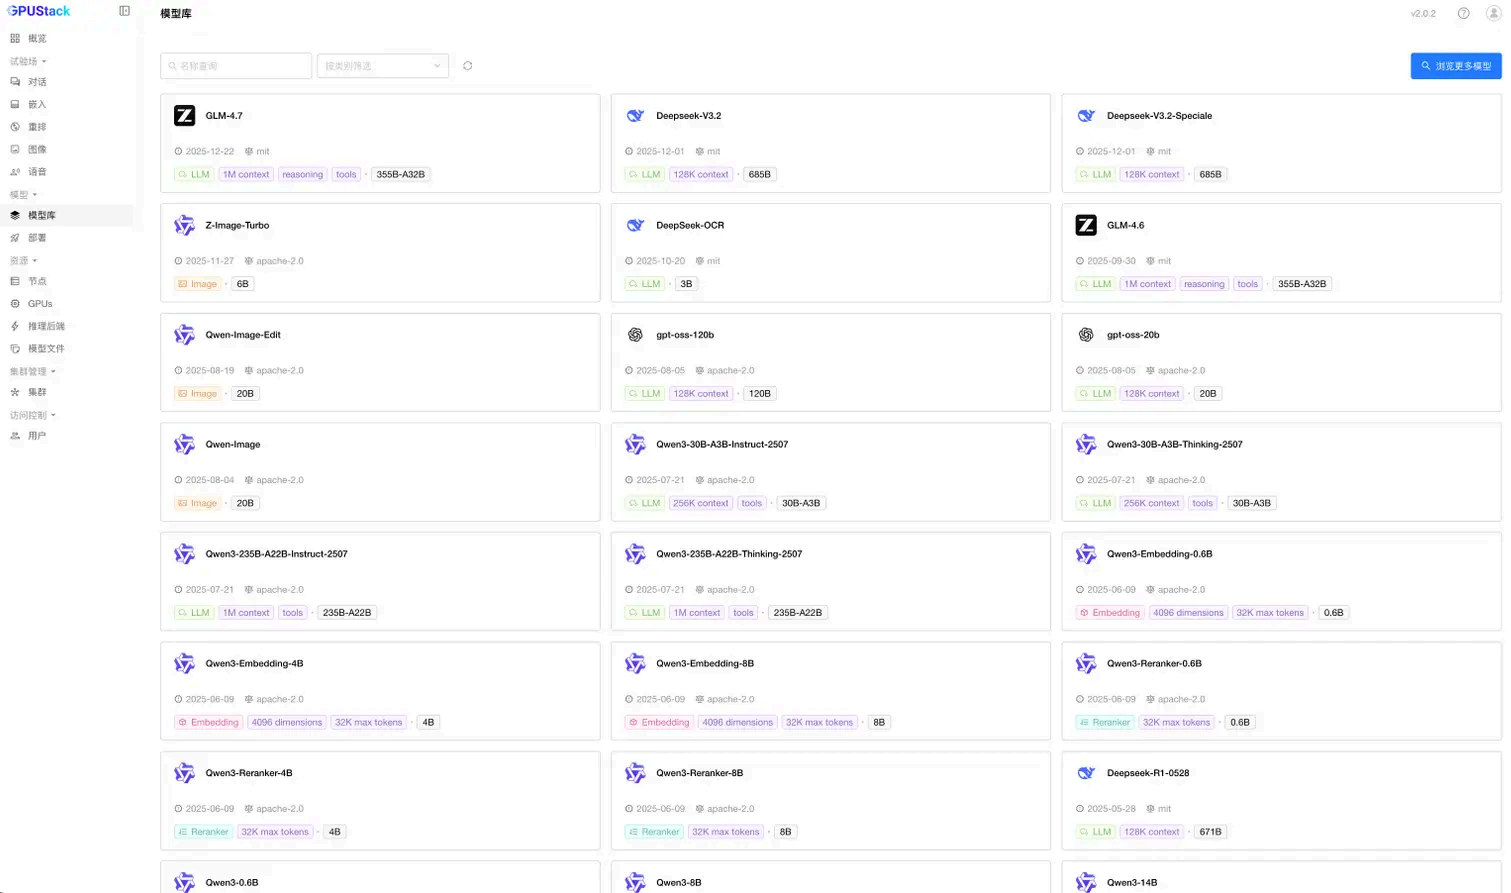Viewport: 1511px width, 893px height.
Task: Click the Qwen3-Embedding-0.6B model logo
Action: (1086, 554)
